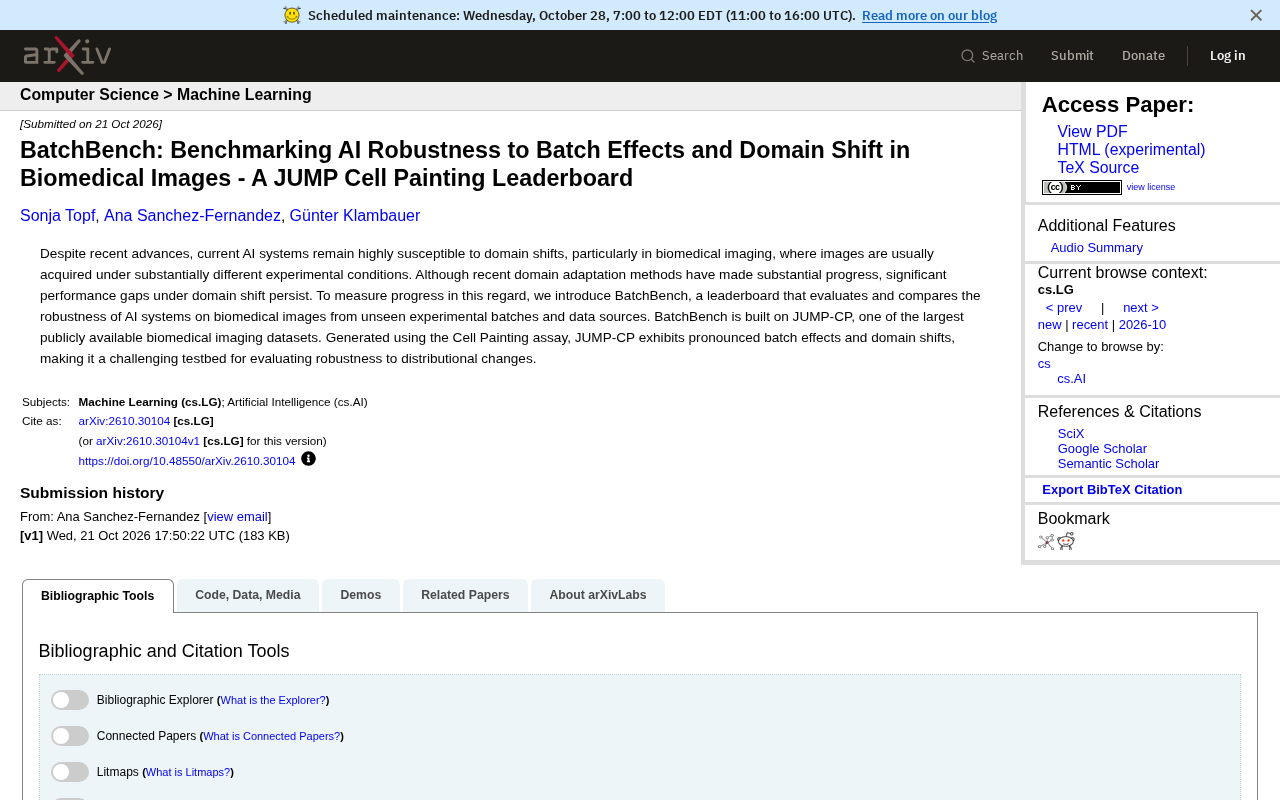Click view license link
Screen dimensions: 1280x800
coord(1151,187)
